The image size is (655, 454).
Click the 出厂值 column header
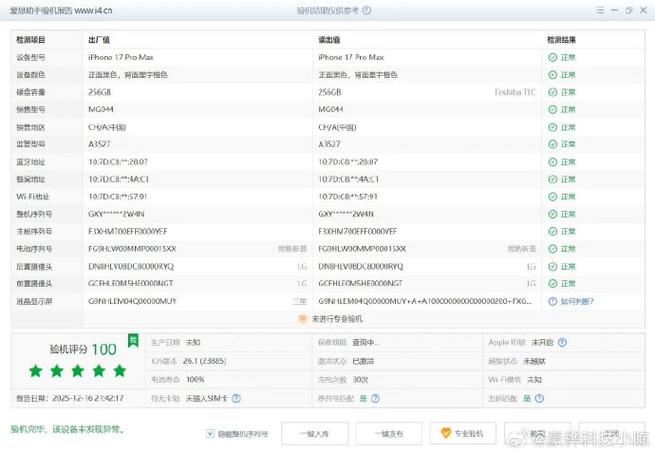coord(99,40)
